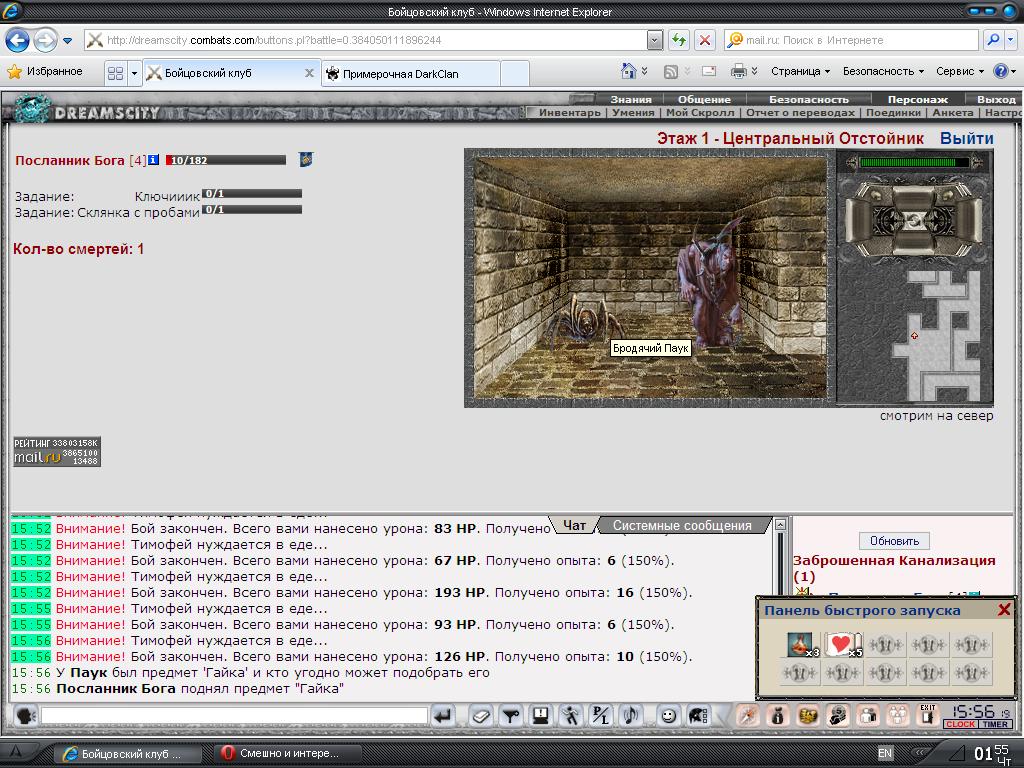Use the potion x3 in quick launch panel

point(800,645)
